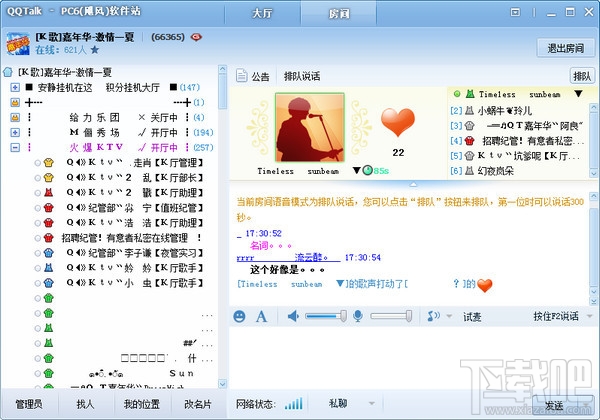600x420 pixels.
Task: Click the room logo avatar image
Action: [x=18, y=44]
